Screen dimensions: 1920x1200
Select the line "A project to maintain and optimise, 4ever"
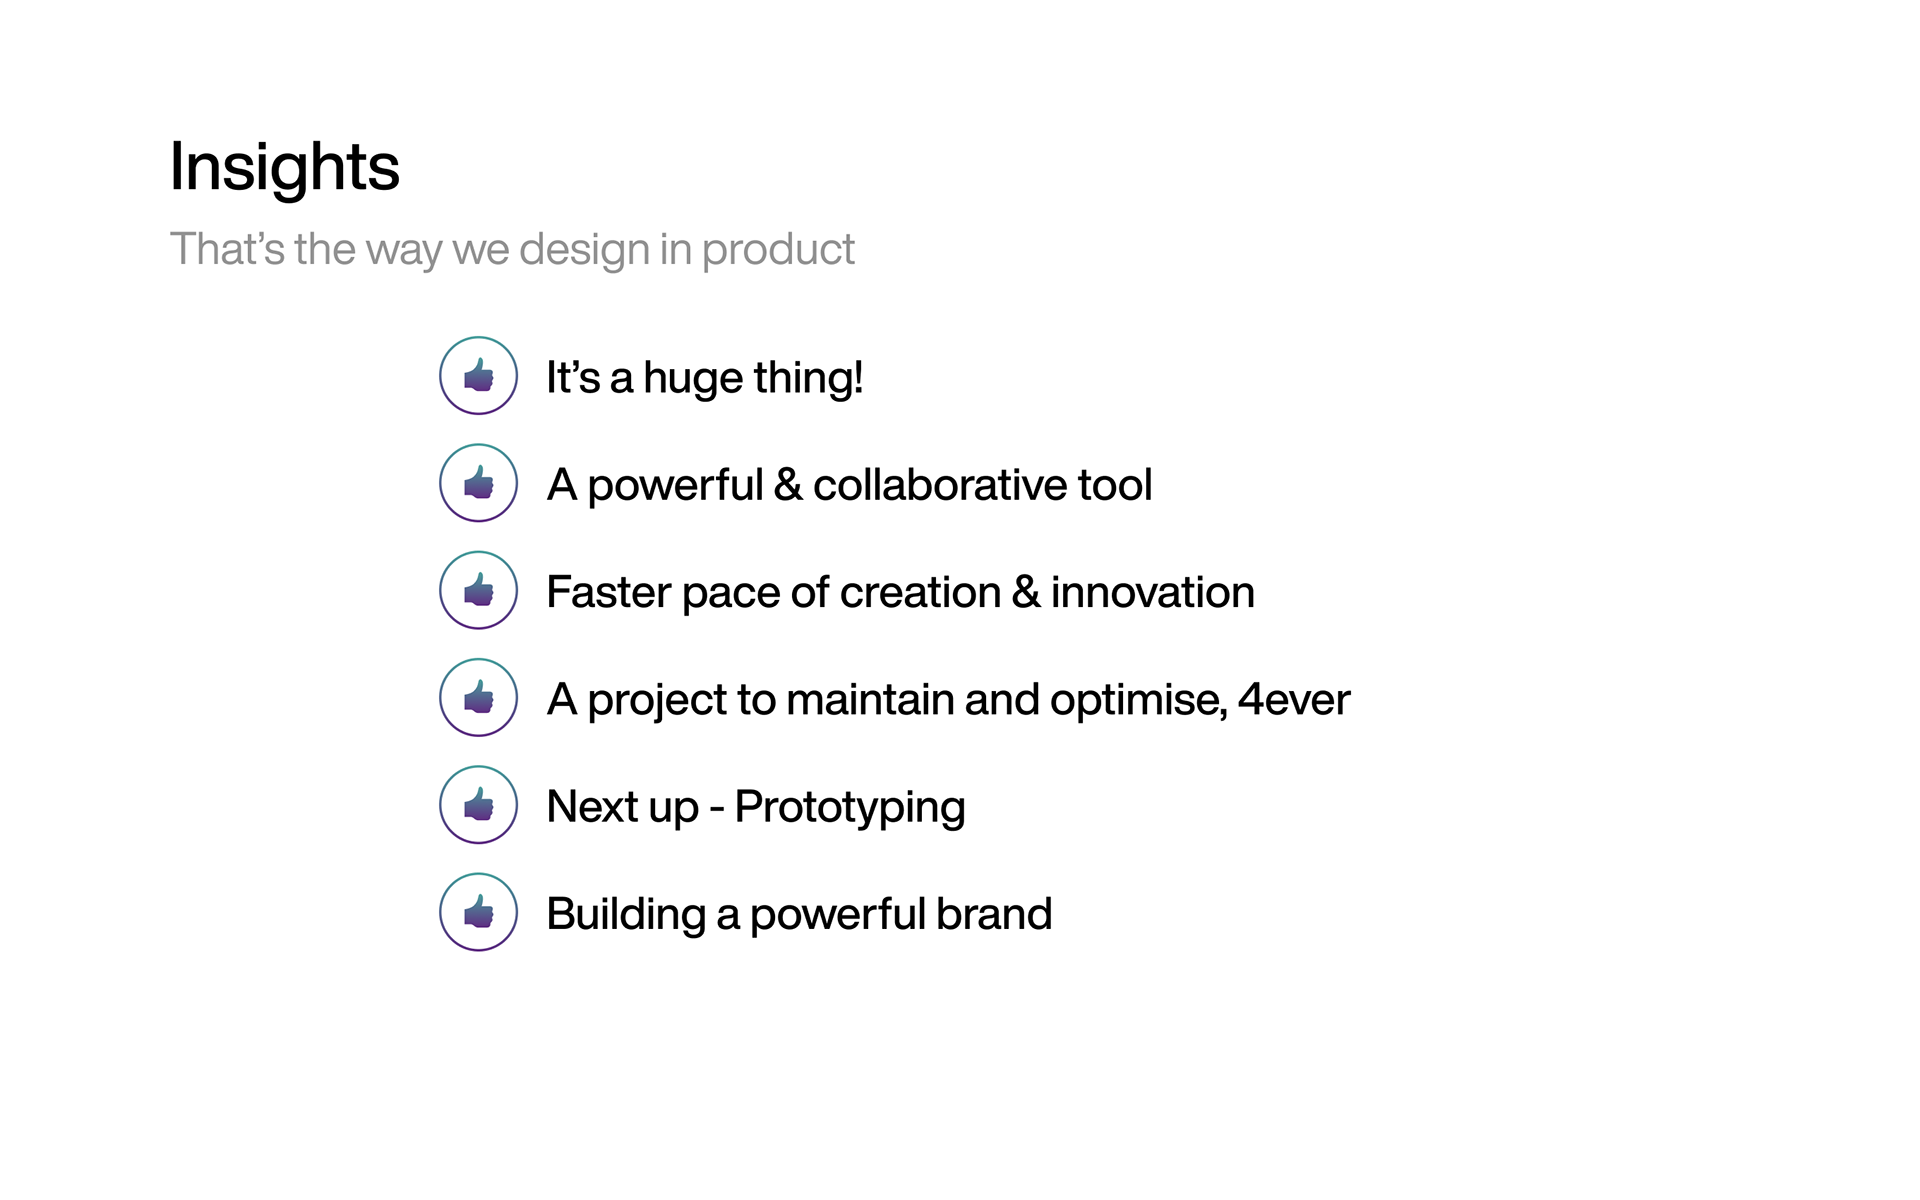tap(948, 700)
